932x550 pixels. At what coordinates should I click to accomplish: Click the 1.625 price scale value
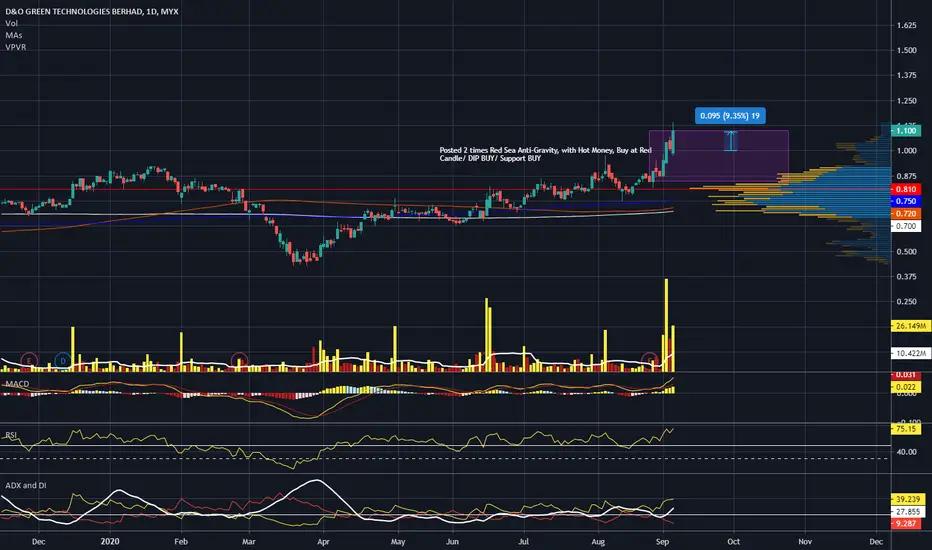(906, 25)
